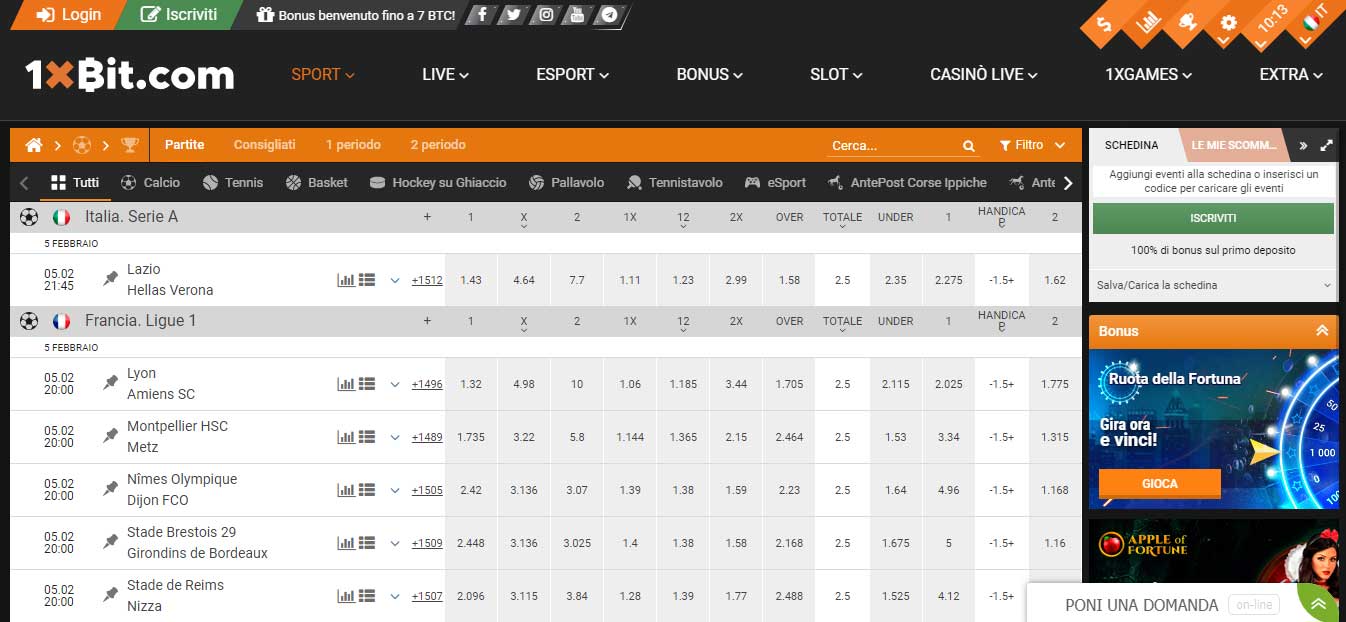Switch to the Consigliati tab
This screenshot has width=1346, height=622.
pos(264,145)
